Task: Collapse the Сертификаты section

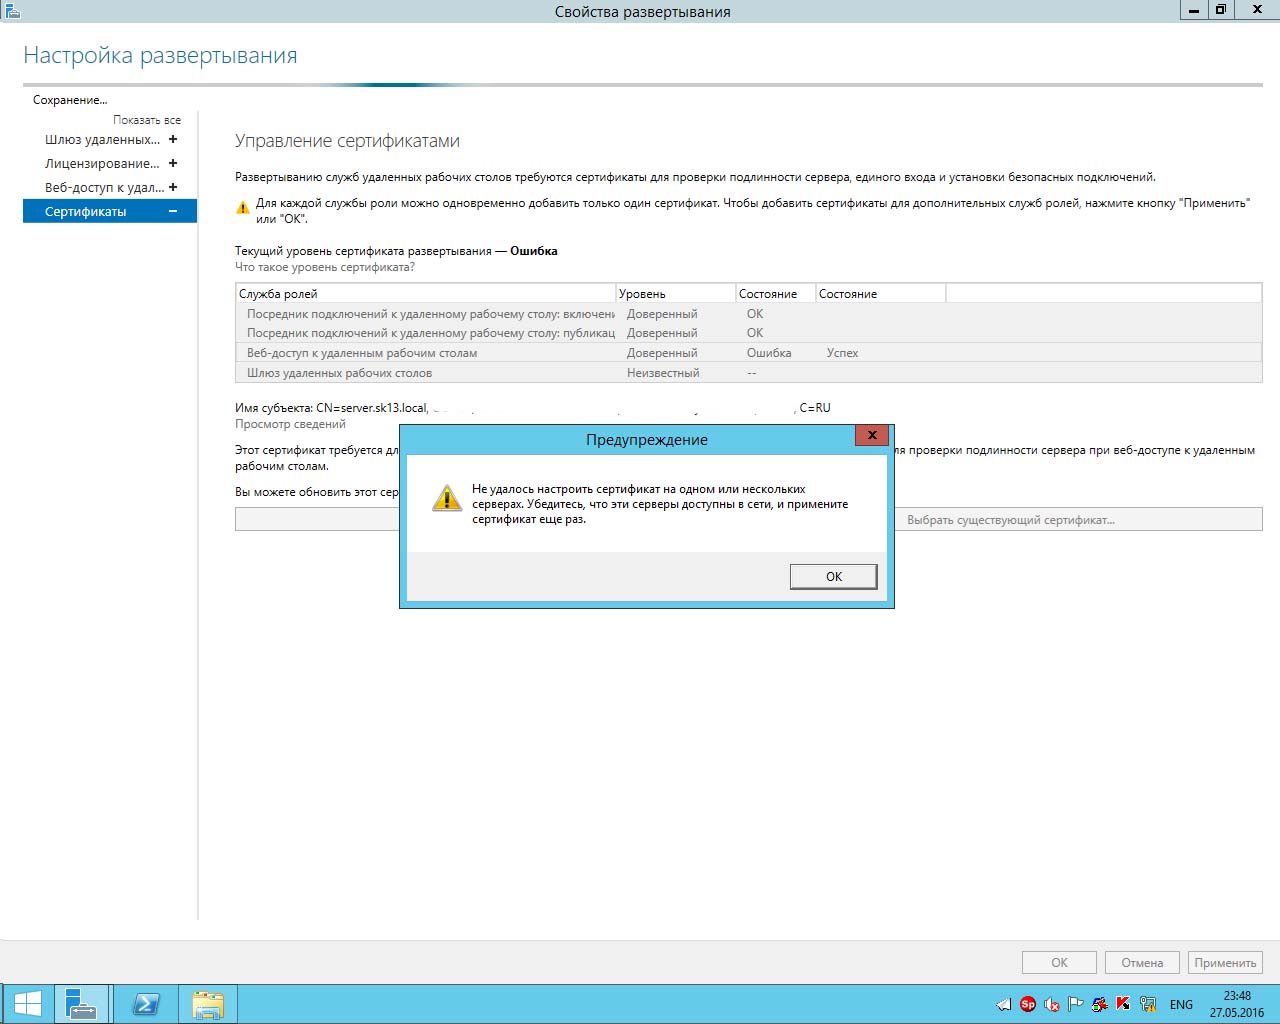Action: [173, 212]
